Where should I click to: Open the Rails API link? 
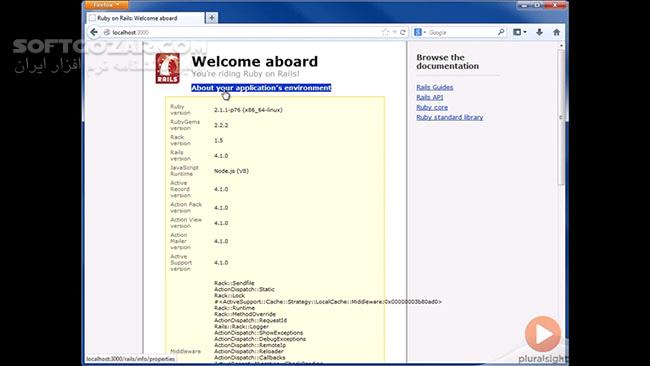pos(429,97)
